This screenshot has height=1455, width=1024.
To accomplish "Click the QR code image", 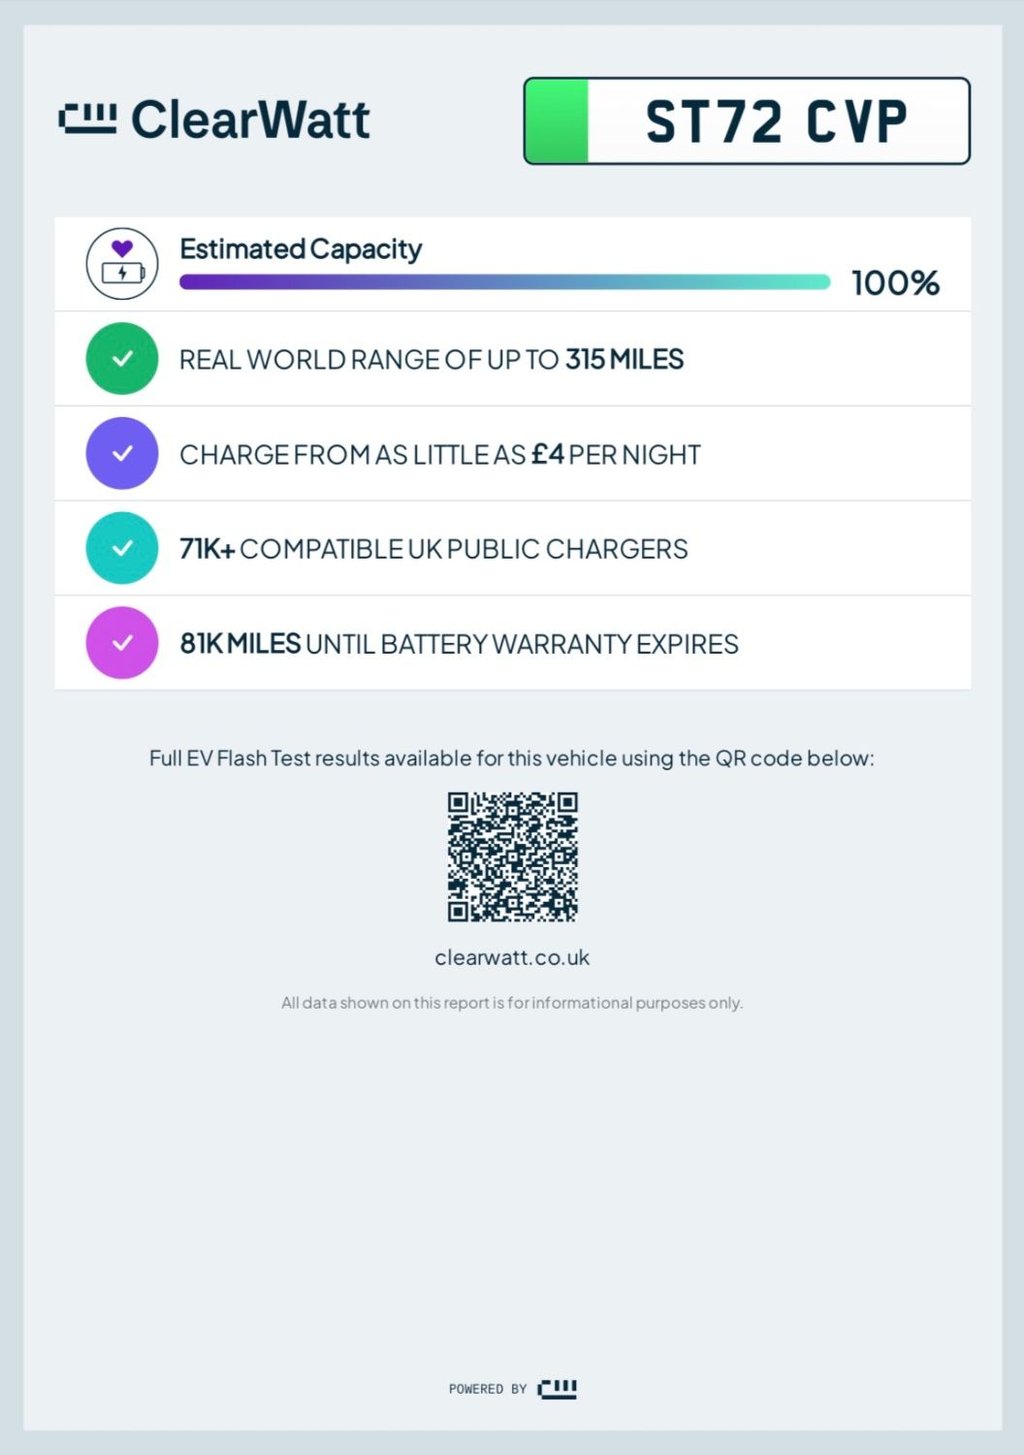I will (512, 857).
